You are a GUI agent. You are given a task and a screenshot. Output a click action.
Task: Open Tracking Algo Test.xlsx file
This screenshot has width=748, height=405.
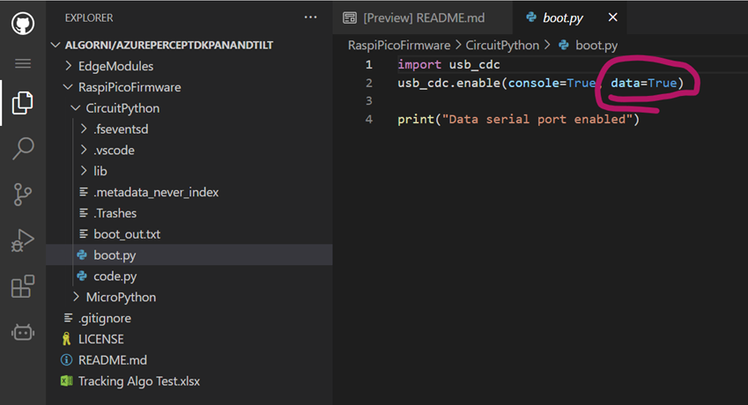click(139, 381)
